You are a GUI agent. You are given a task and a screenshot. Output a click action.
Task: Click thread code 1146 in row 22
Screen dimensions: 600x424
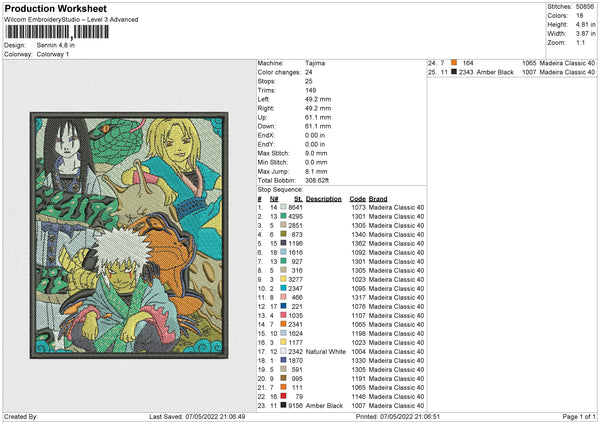pyautogui.click(x=359, y=397)
